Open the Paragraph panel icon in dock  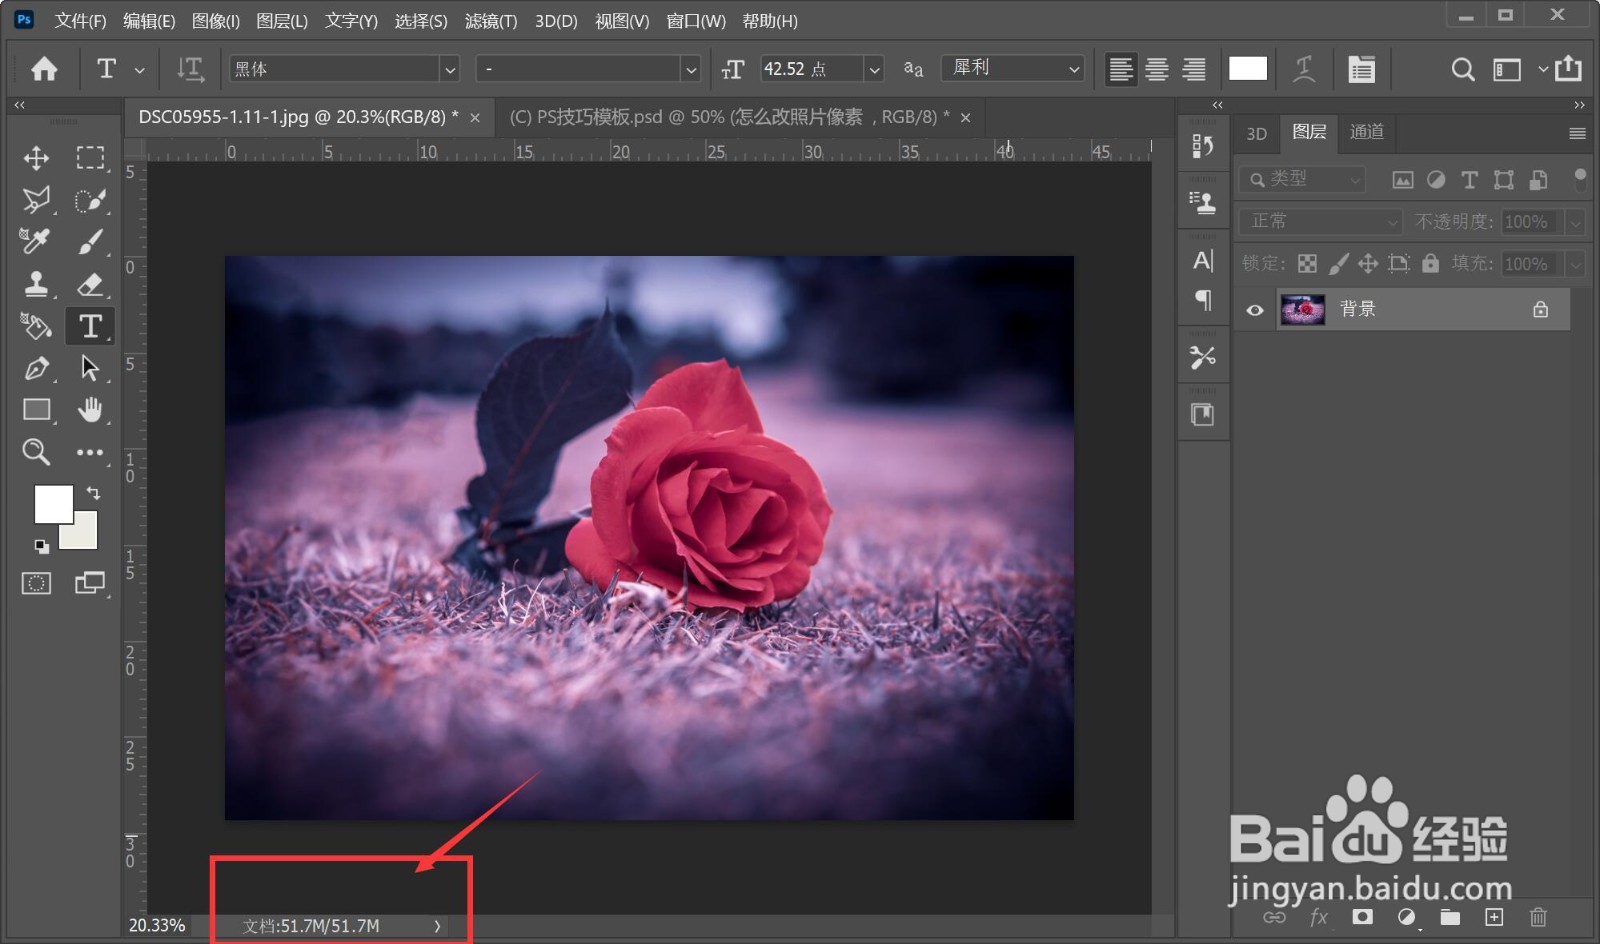tap(1203, 300)
